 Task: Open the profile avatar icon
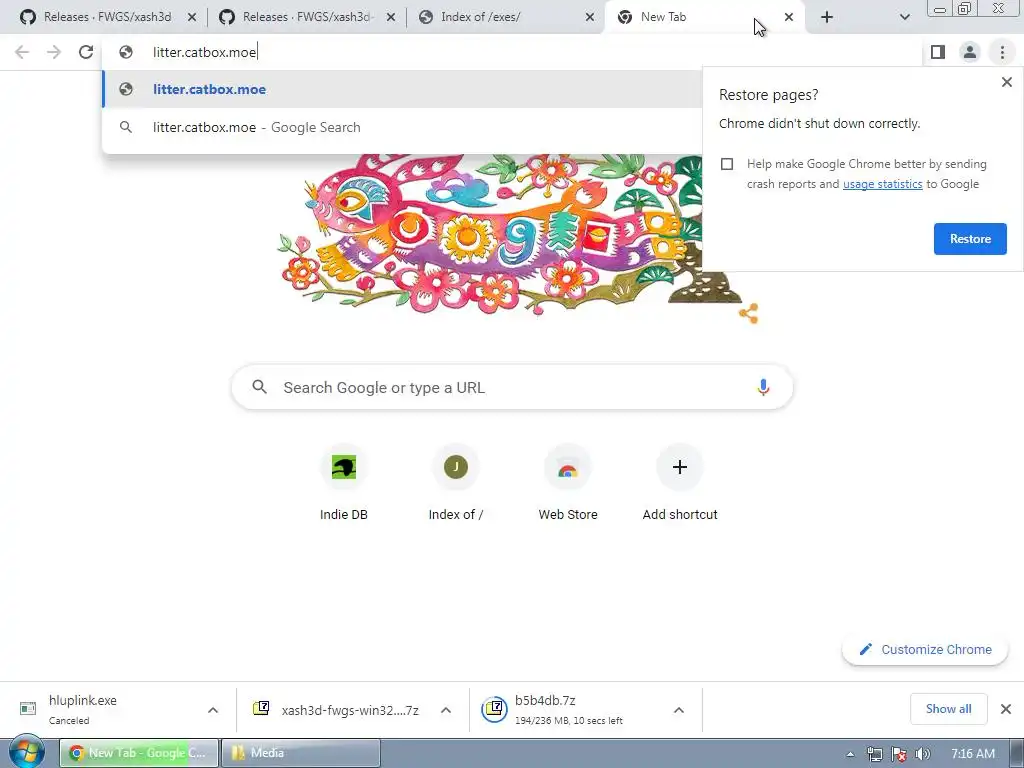pos(970,52)
